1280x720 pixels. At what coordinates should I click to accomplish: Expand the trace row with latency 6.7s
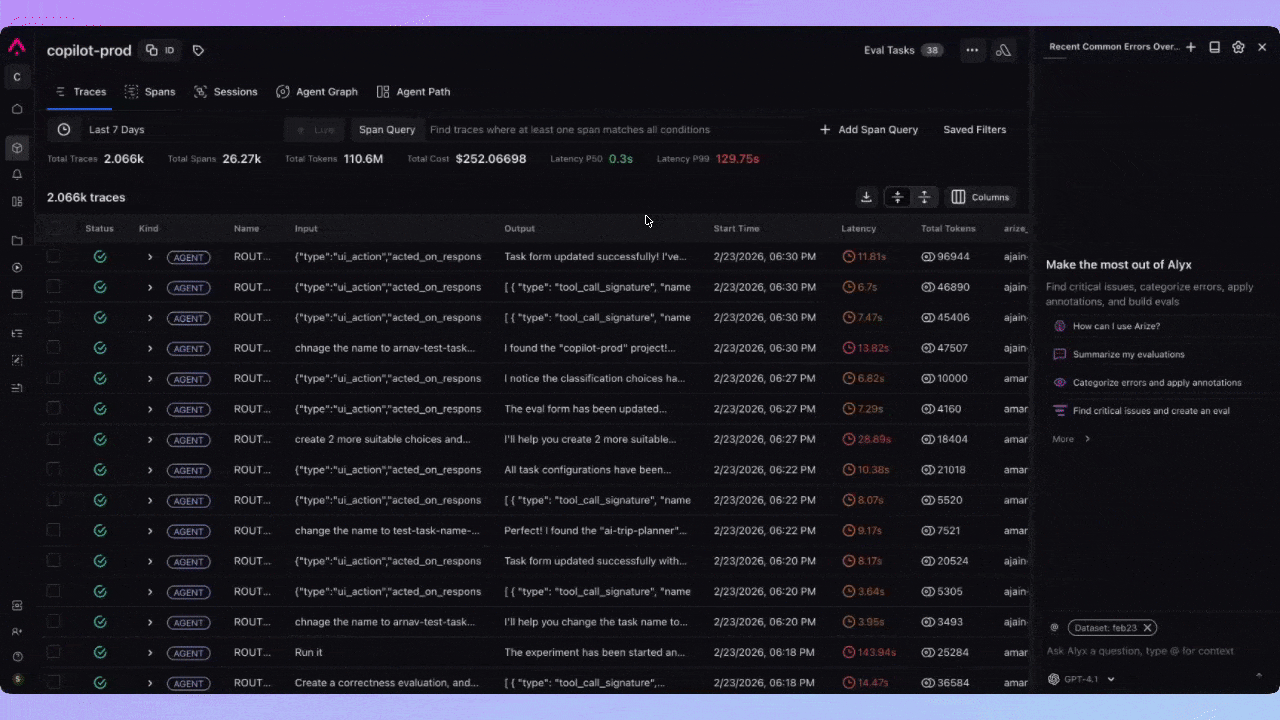(150, 287)
